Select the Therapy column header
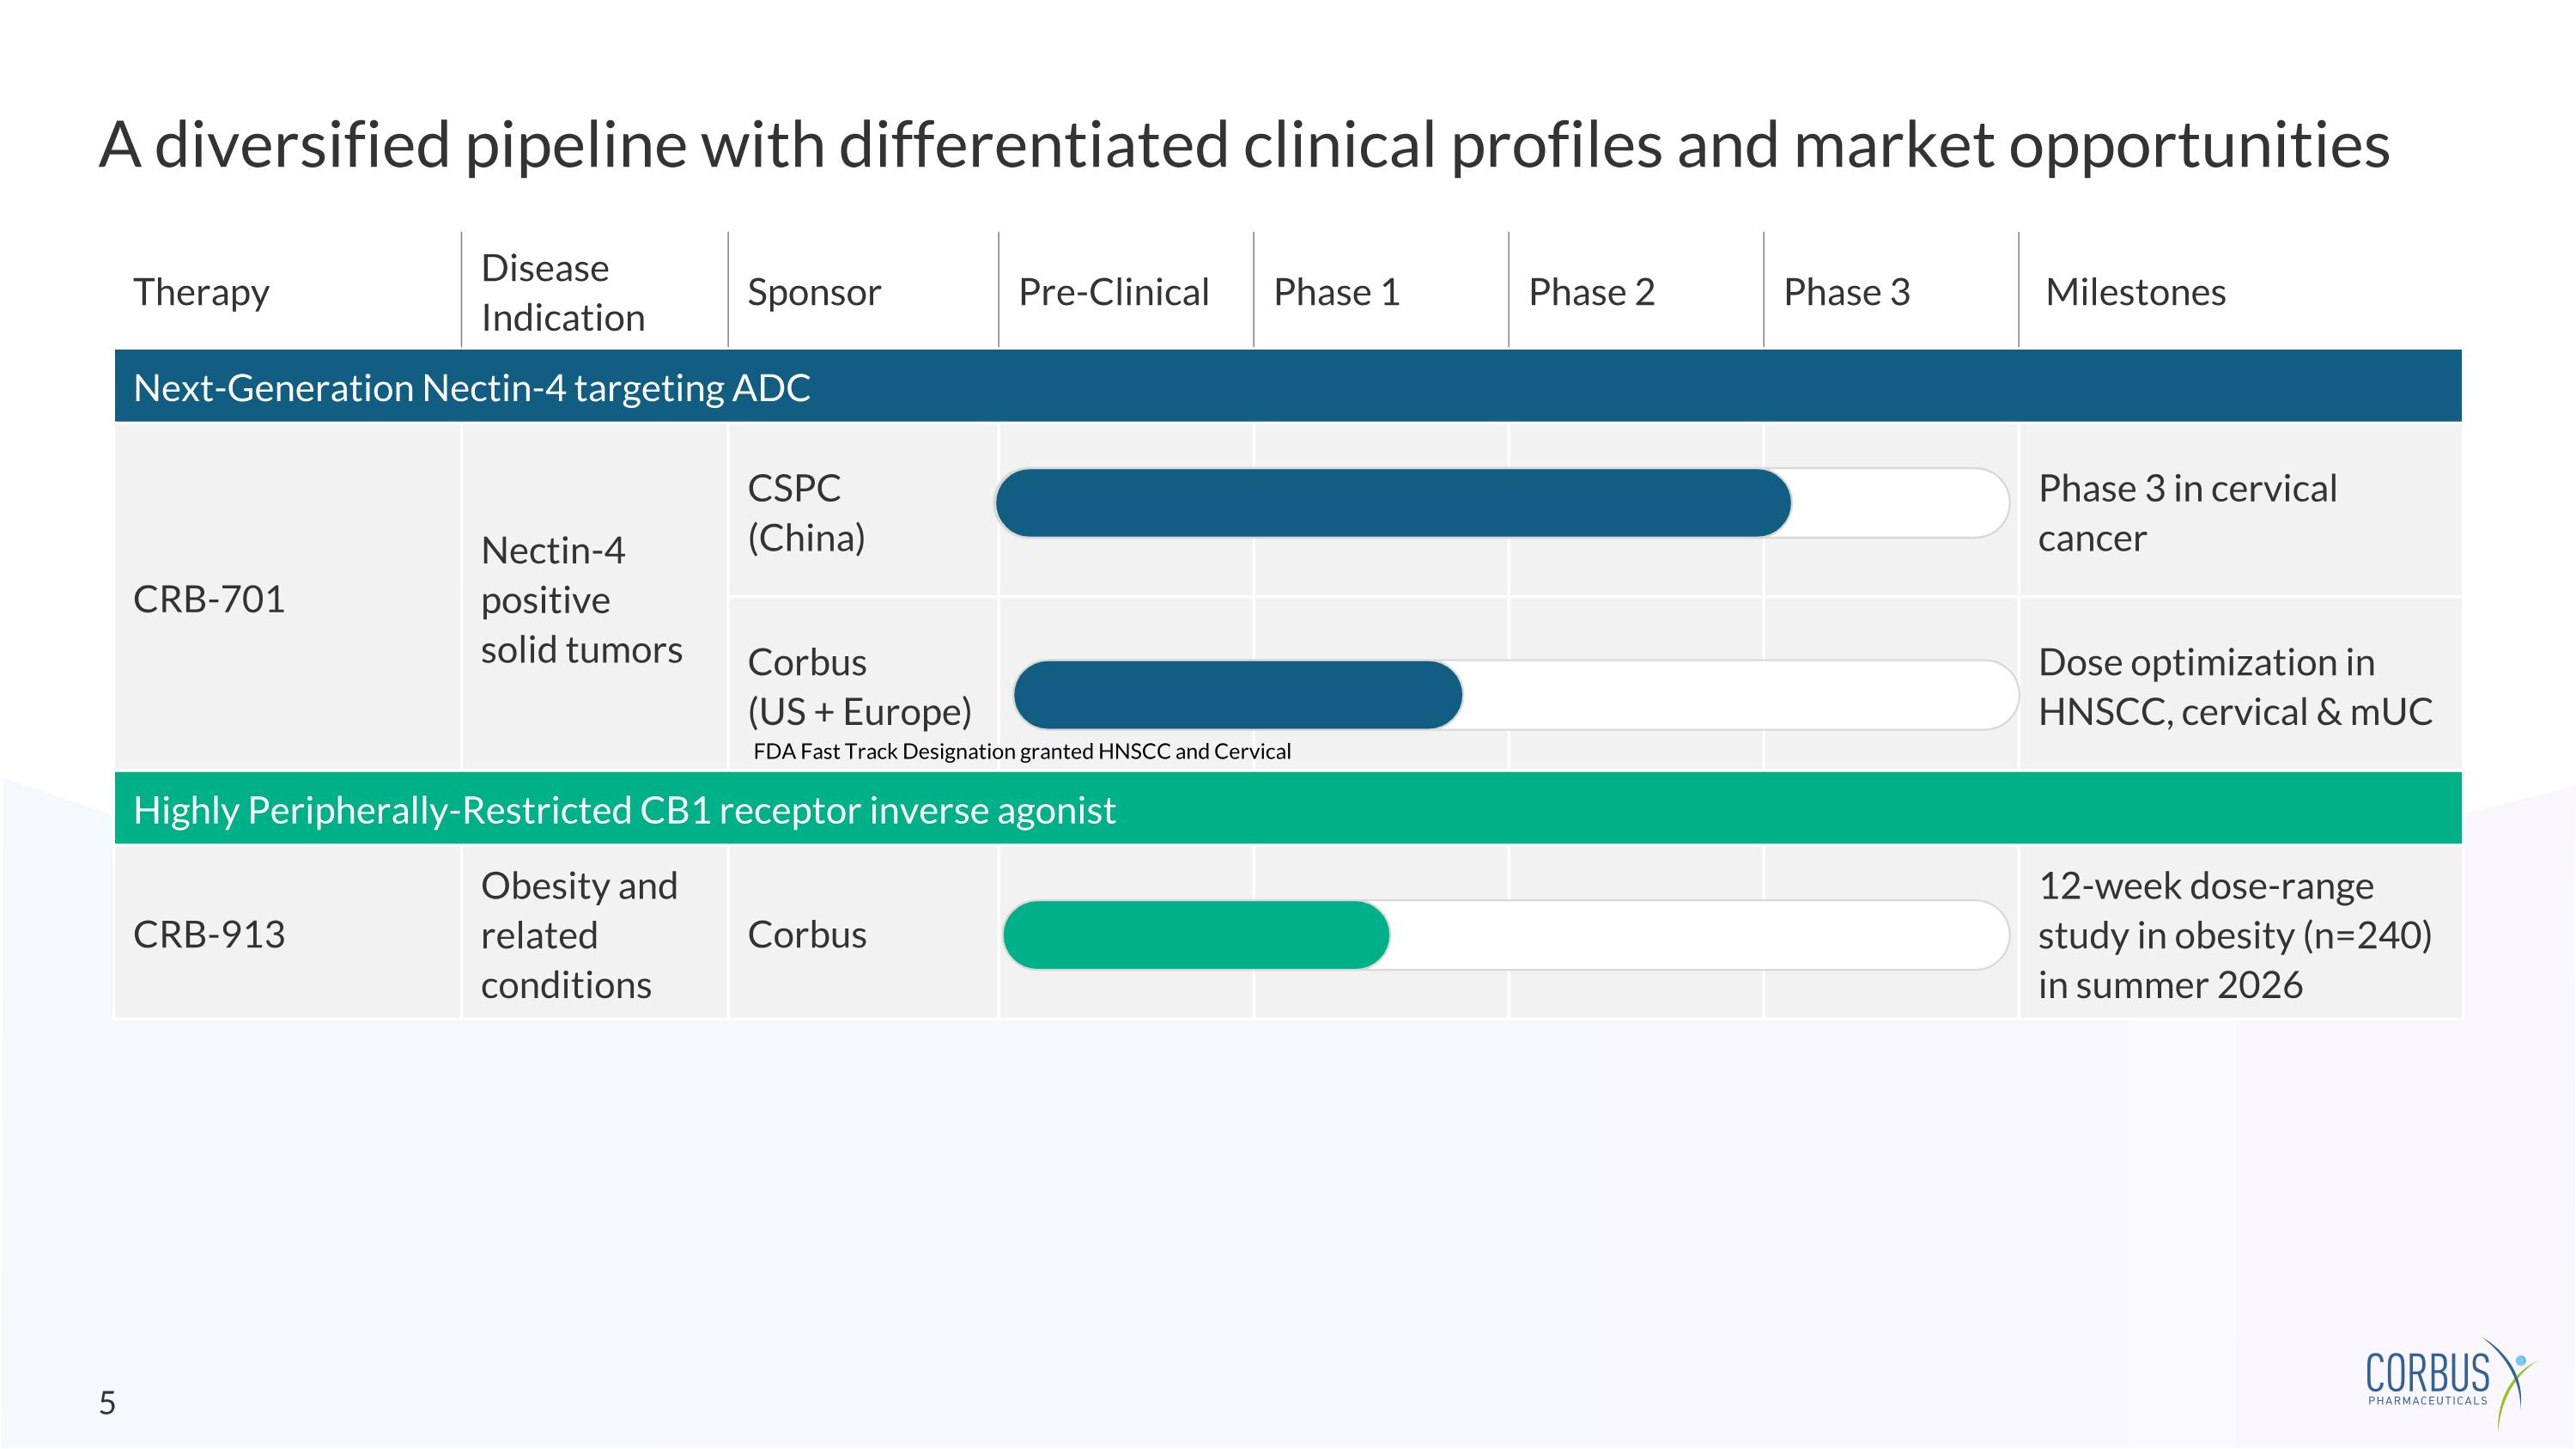The height and width of the screenshot is (1449, 2576). click(x=201, y=292)
